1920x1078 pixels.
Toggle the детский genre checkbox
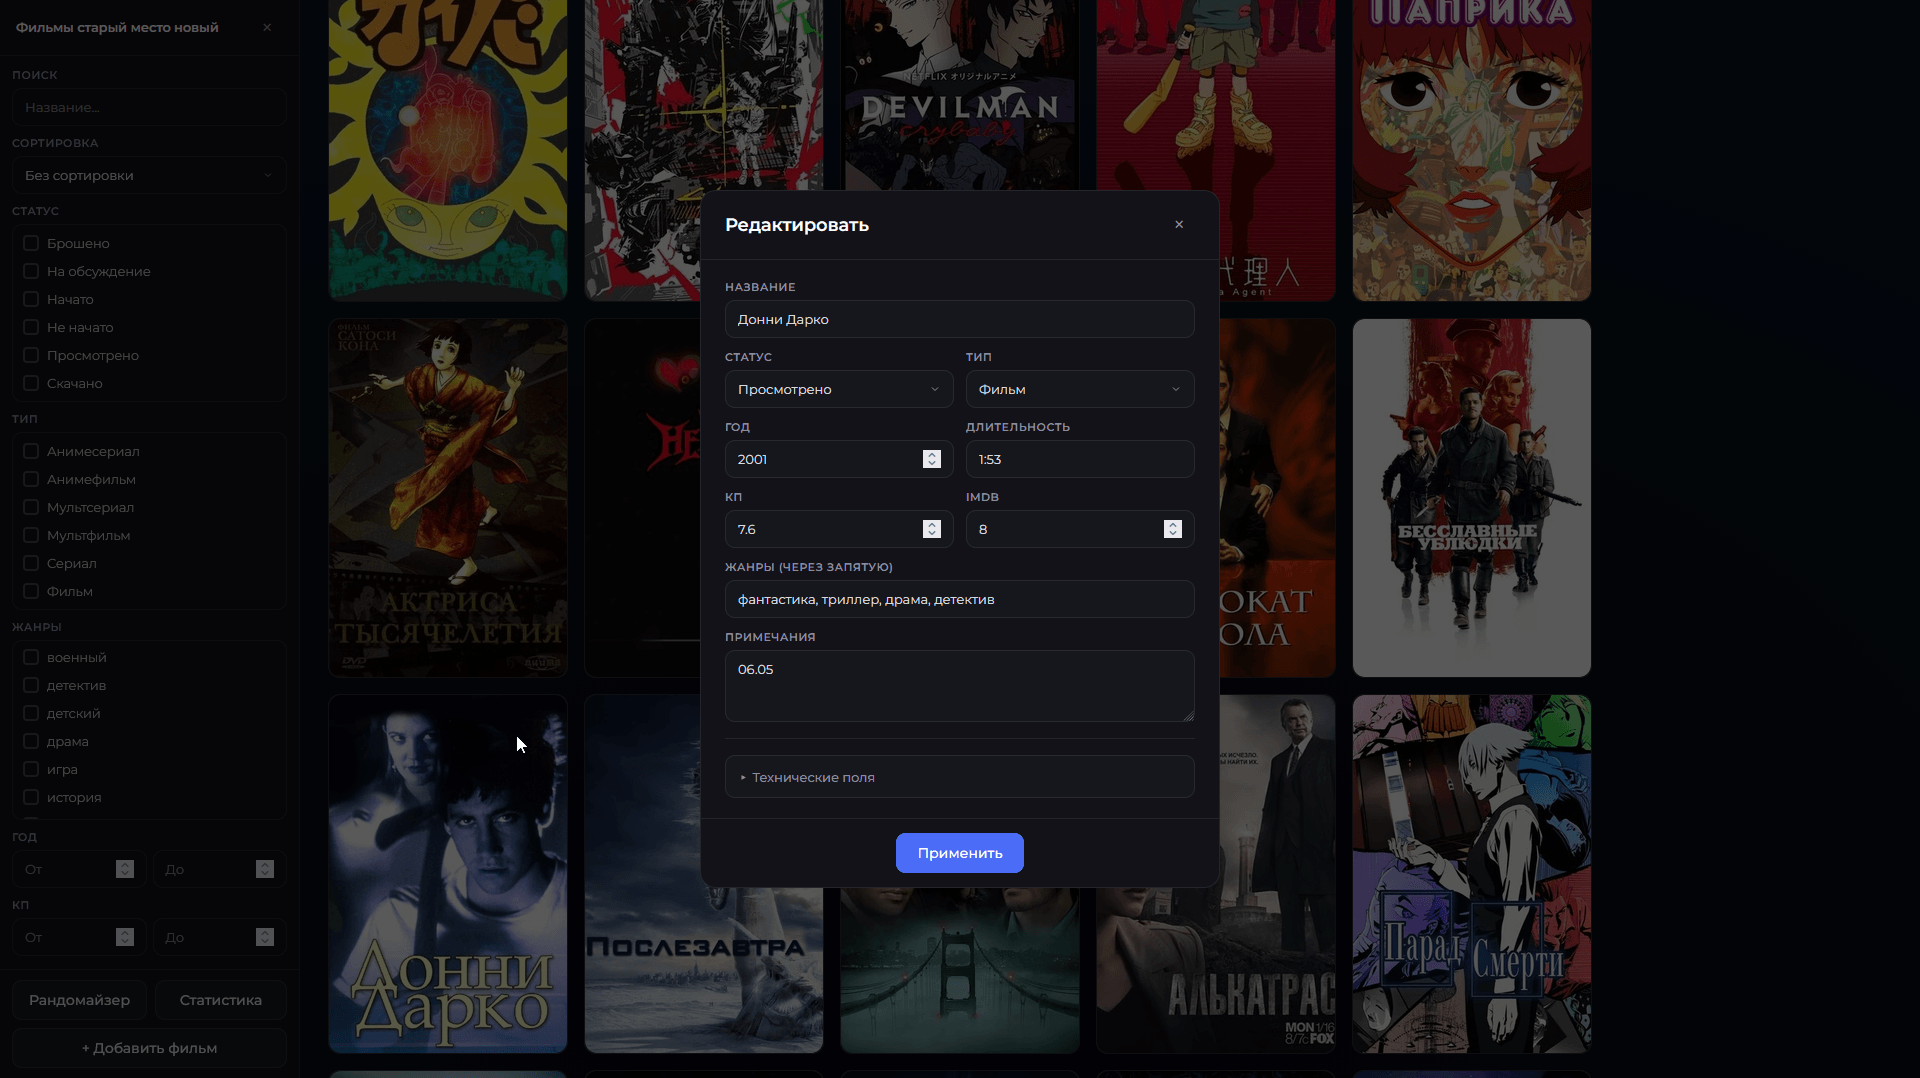pos(31,713)
